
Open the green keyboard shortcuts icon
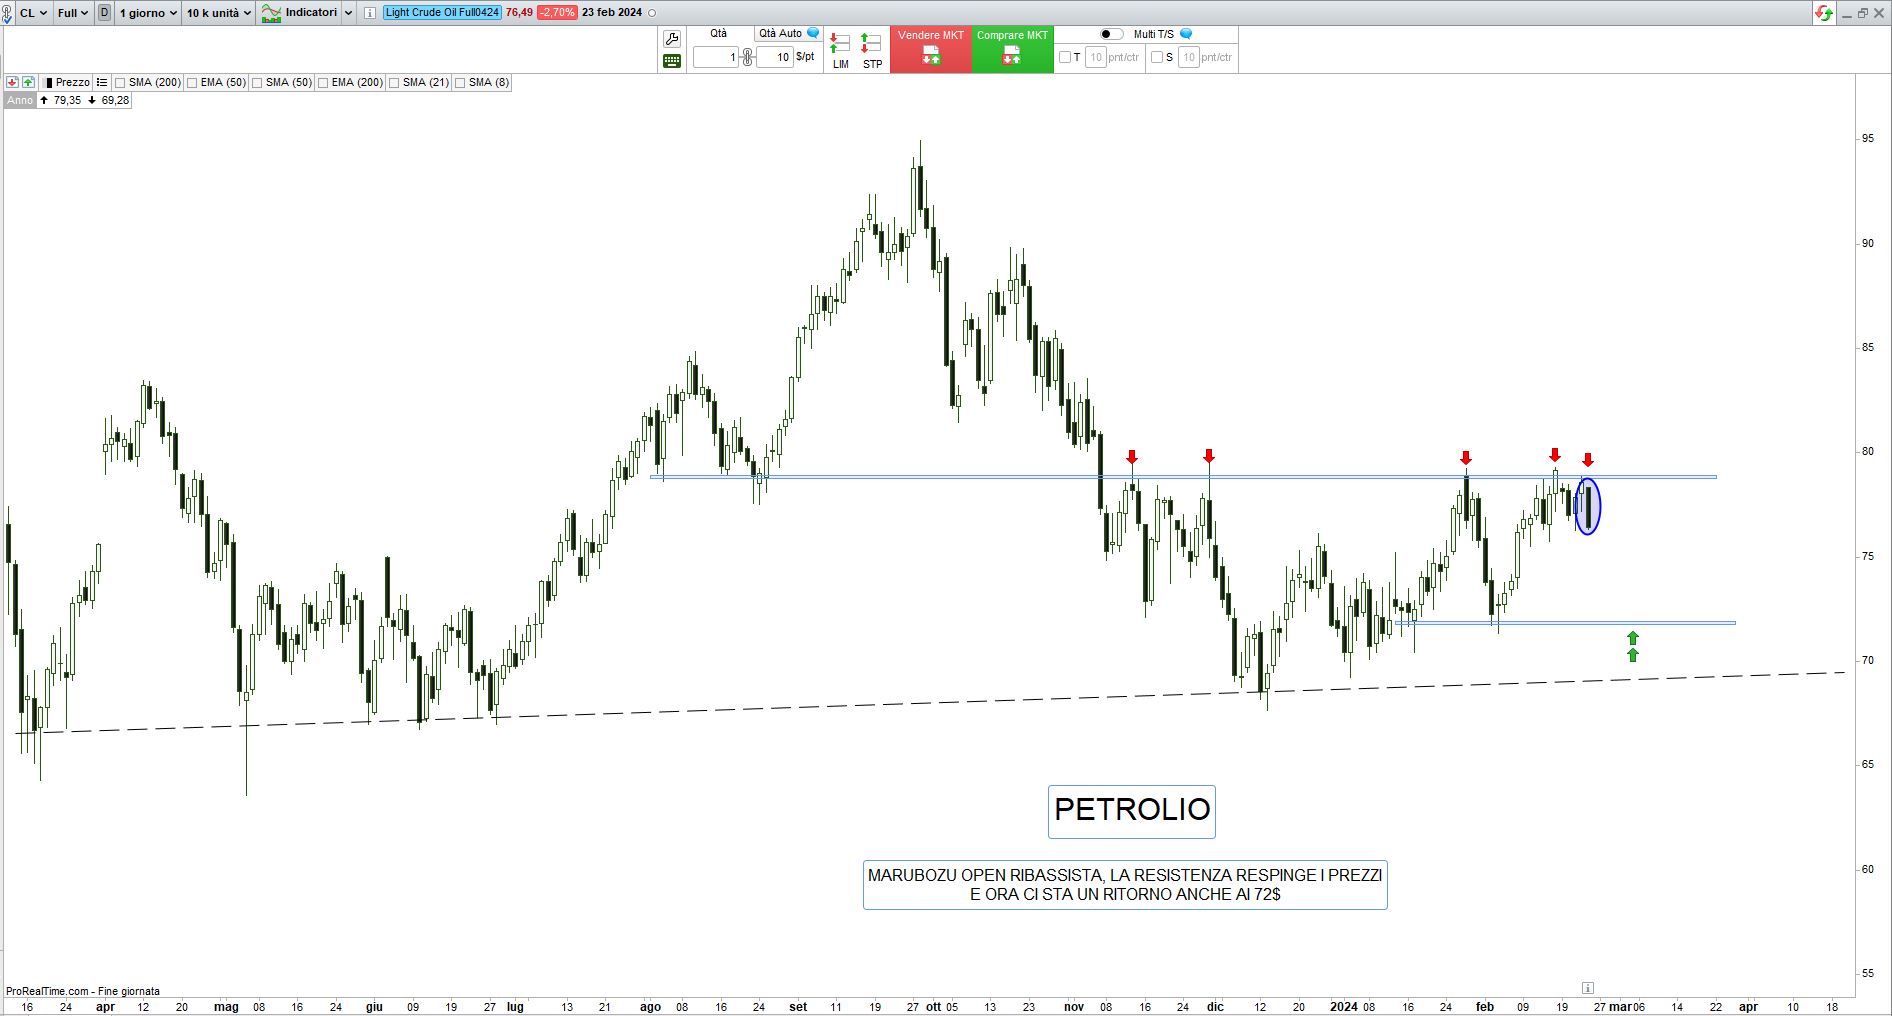(x=672, y=61)
